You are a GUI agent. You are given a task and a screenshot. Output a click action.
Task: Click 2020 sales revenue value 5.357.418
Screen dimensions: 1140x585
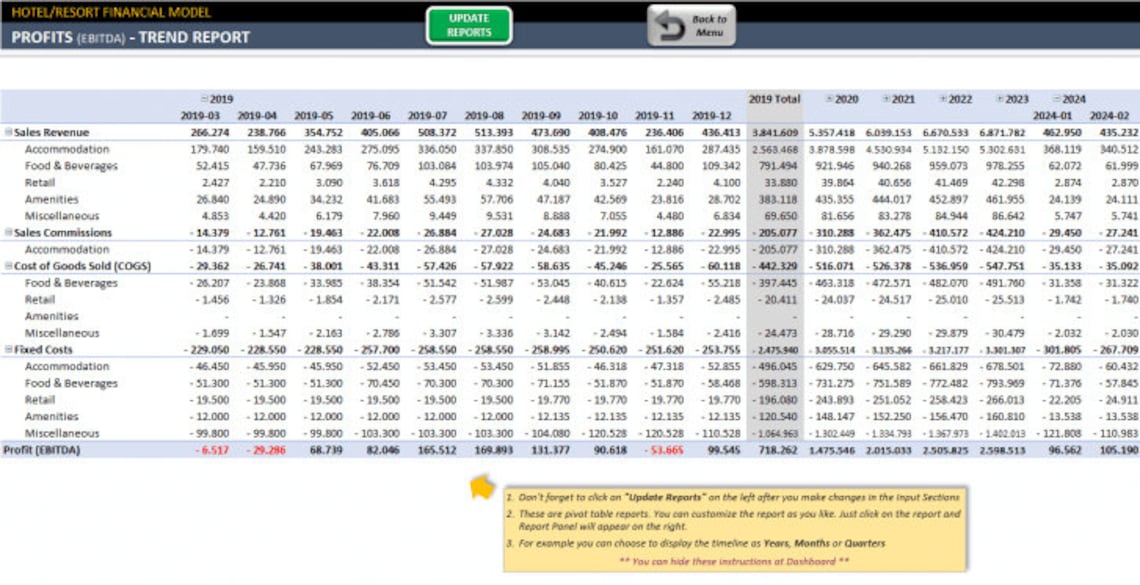[832, 132]
